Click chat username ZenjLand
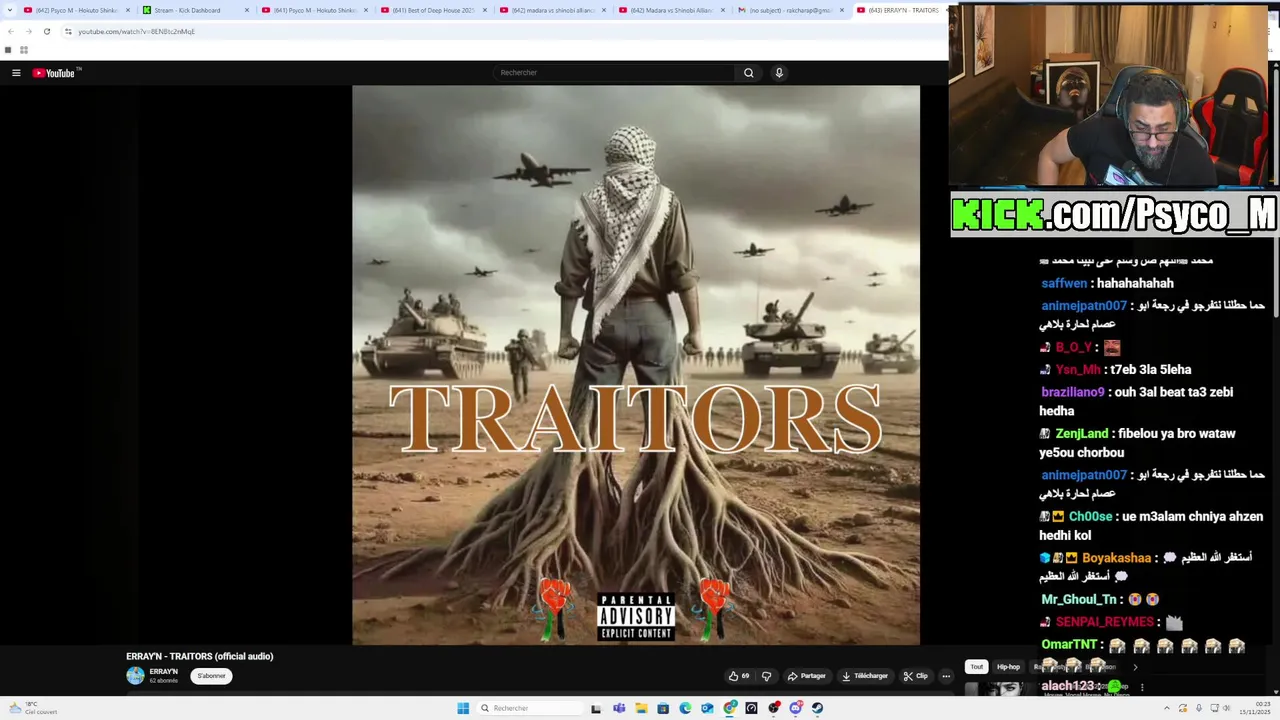Image resolution: width=1280 pixels, height=720 pixels. (1082, 434)
